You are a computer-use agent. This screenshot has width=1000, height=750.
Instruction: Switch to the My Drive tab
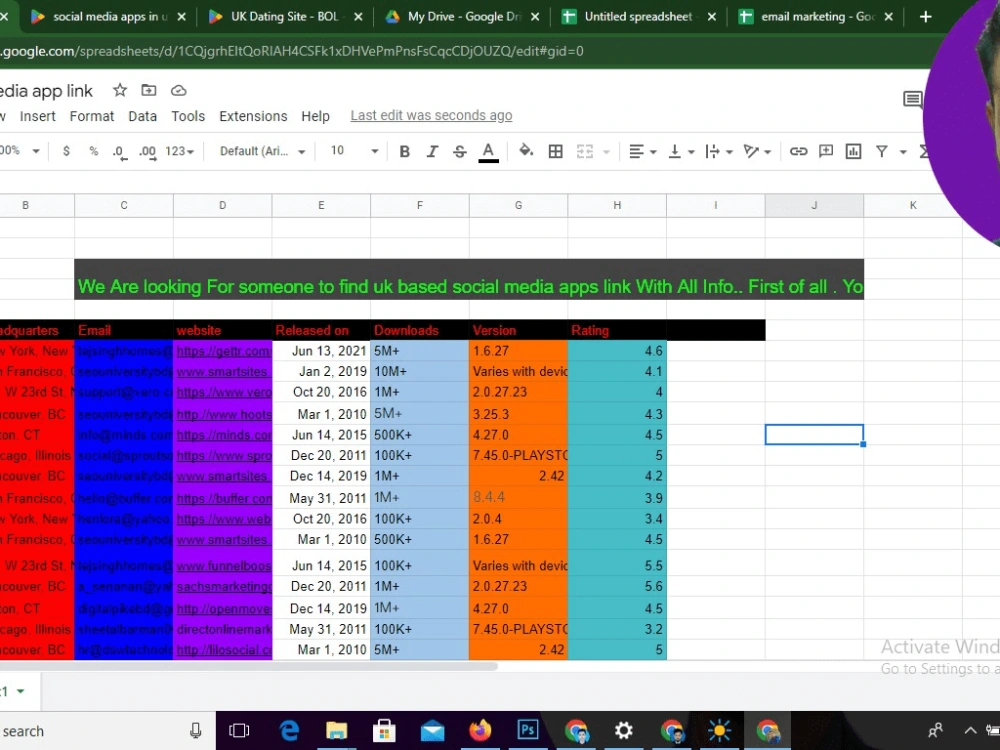(x=461, y=17)
